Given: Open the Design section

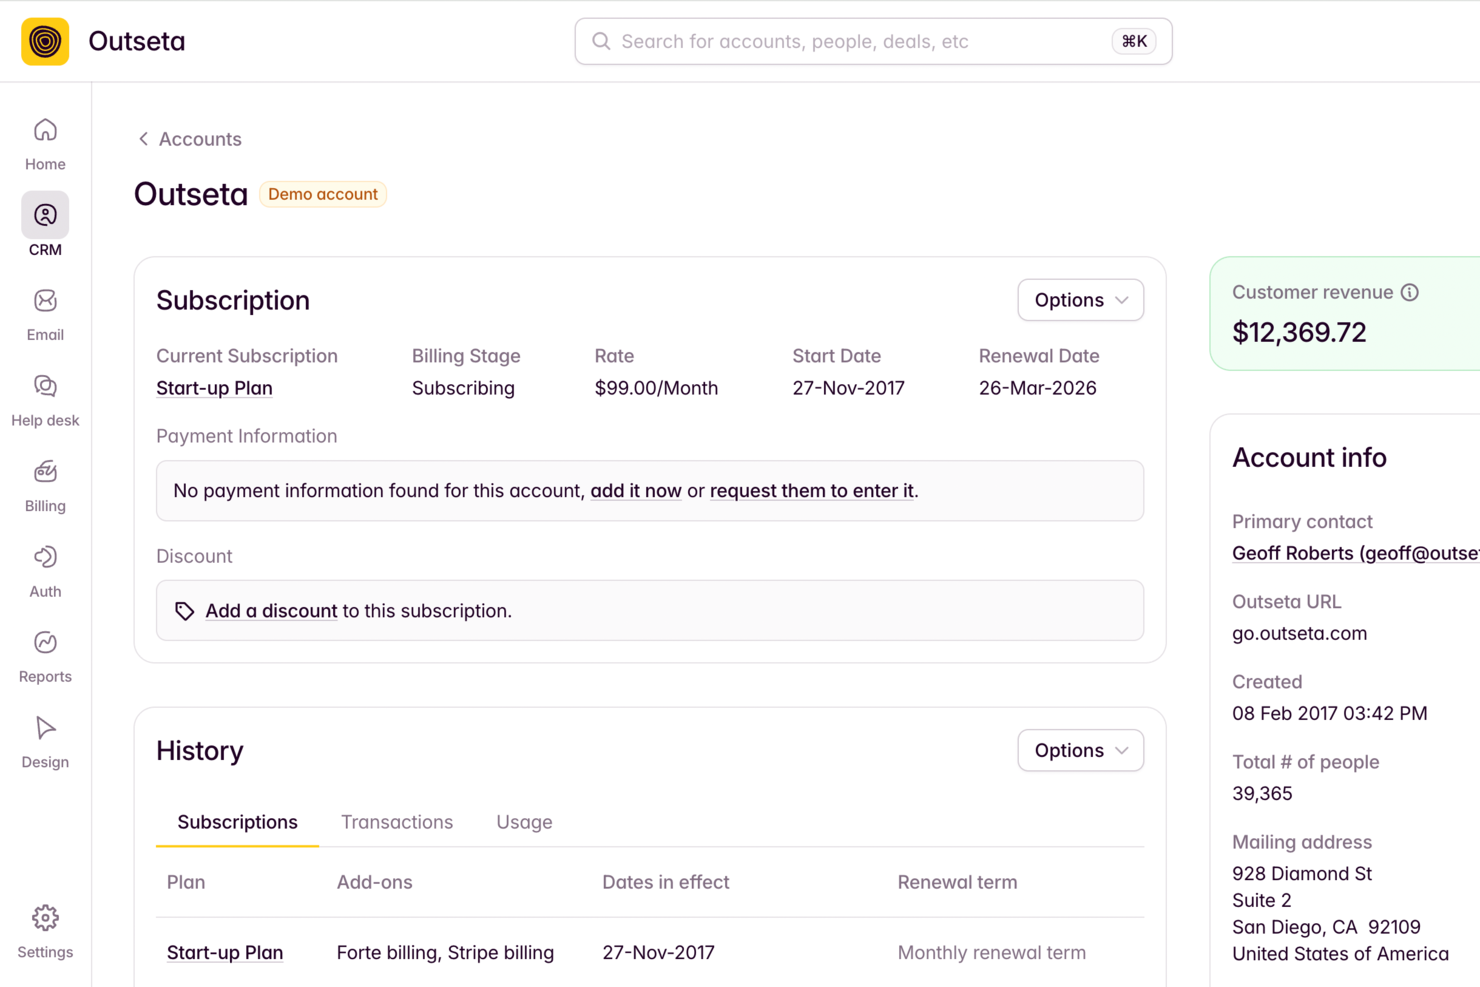Looking at the screenshot, I should pyautogui.click(x=45, y=735).
